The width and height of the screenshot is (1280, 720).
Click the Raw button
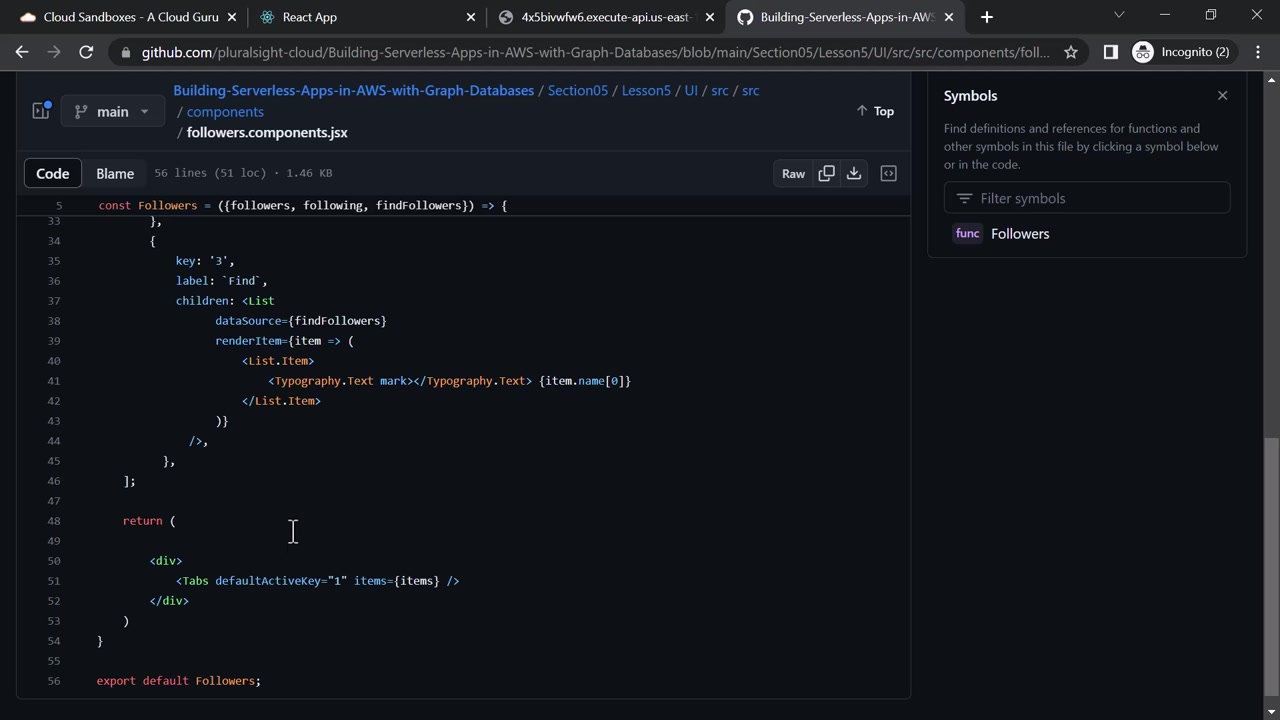coord(793,173)
